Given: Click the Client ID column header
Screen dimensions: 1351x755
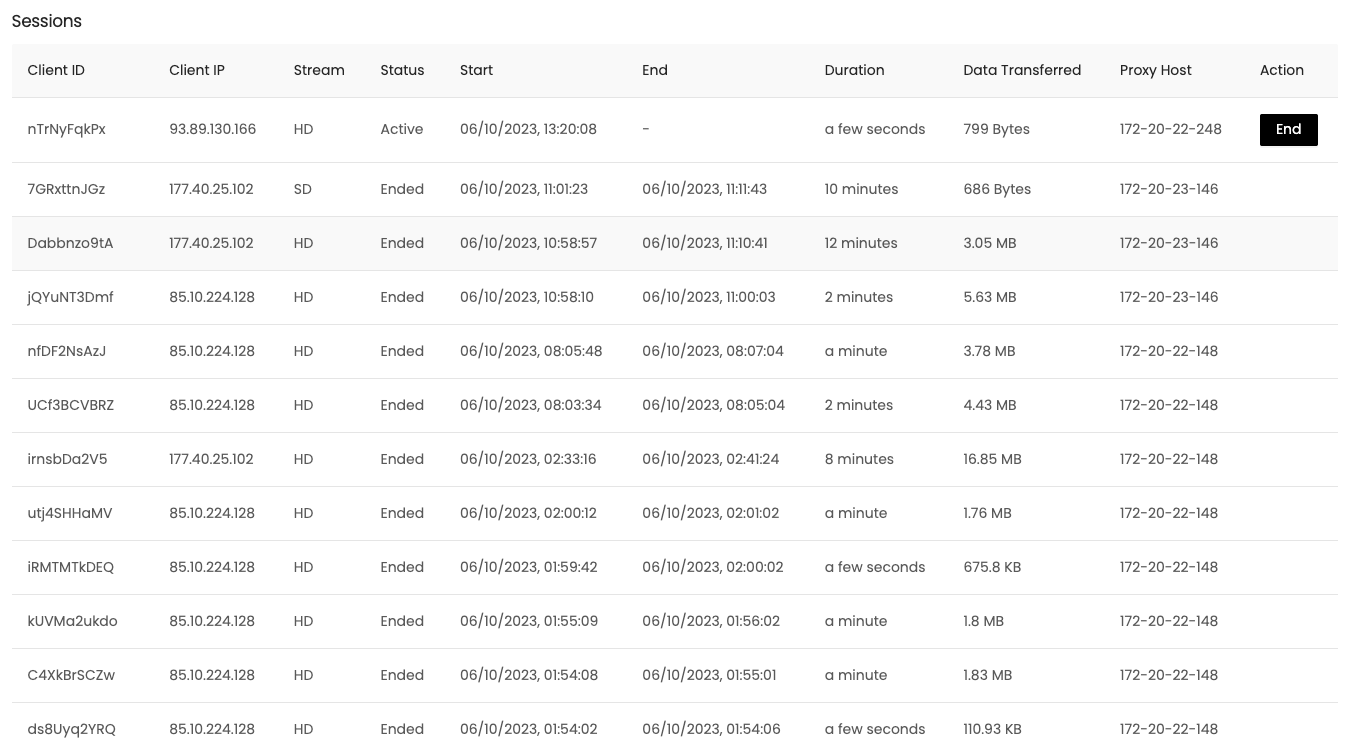Looking at the screenshot, I should pos(56,70).
